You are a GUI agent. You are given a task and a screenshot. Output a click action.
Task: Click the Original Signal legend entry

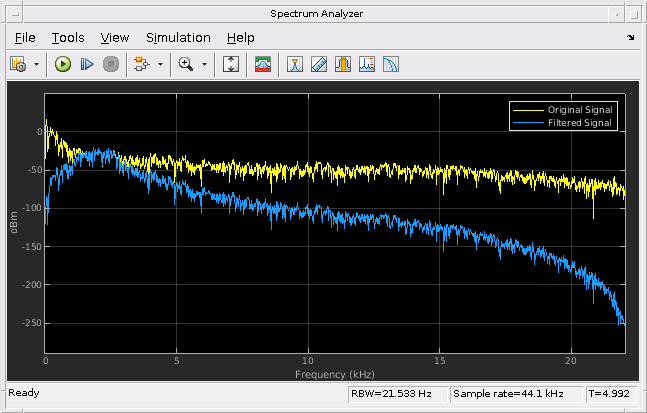pos(580,109)
